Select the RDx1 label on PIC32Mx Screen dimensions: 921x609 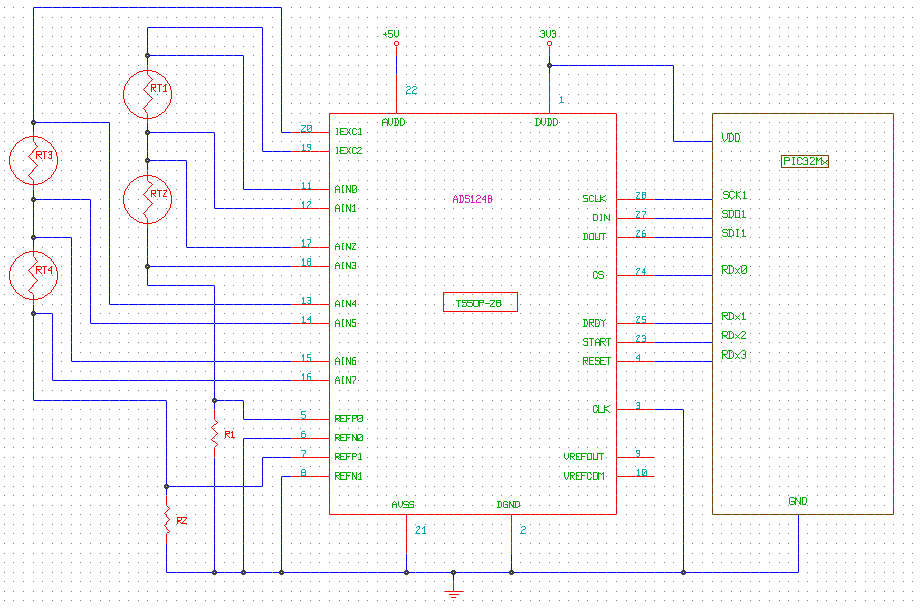click(734, 317)
